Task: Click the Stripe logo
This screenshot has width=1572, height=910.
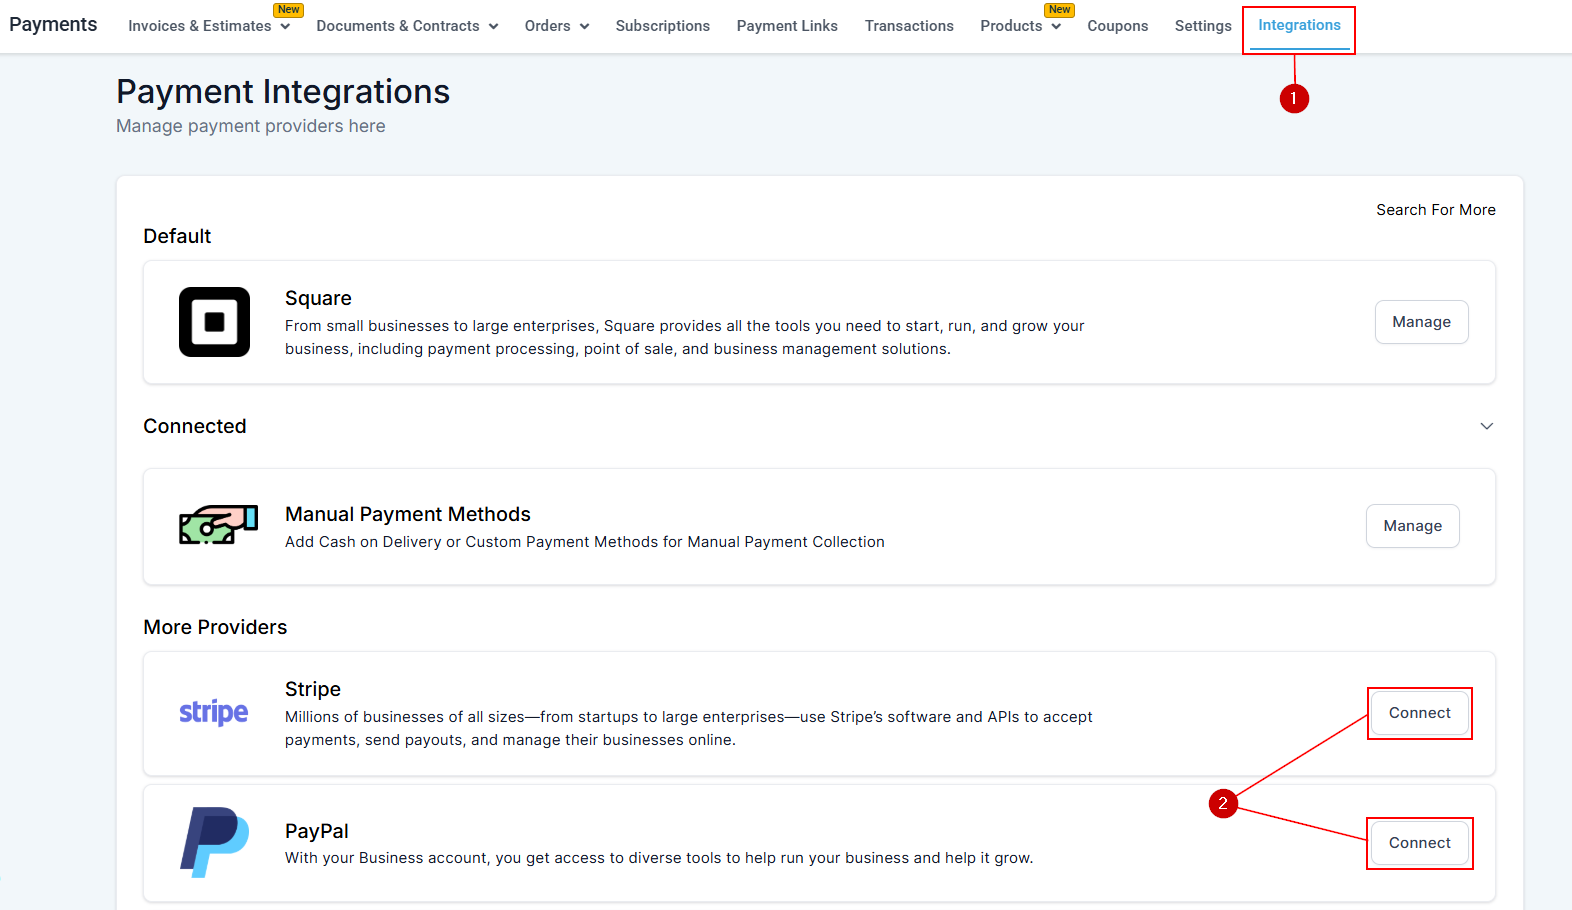Action: point(213,712)
